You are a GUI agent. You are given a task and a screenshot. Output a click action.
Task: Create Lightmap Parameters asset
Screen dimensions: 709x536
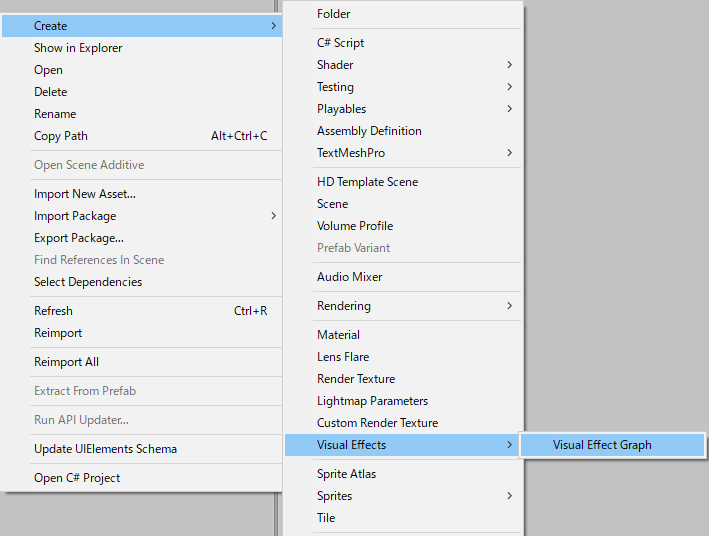point(403,401)
